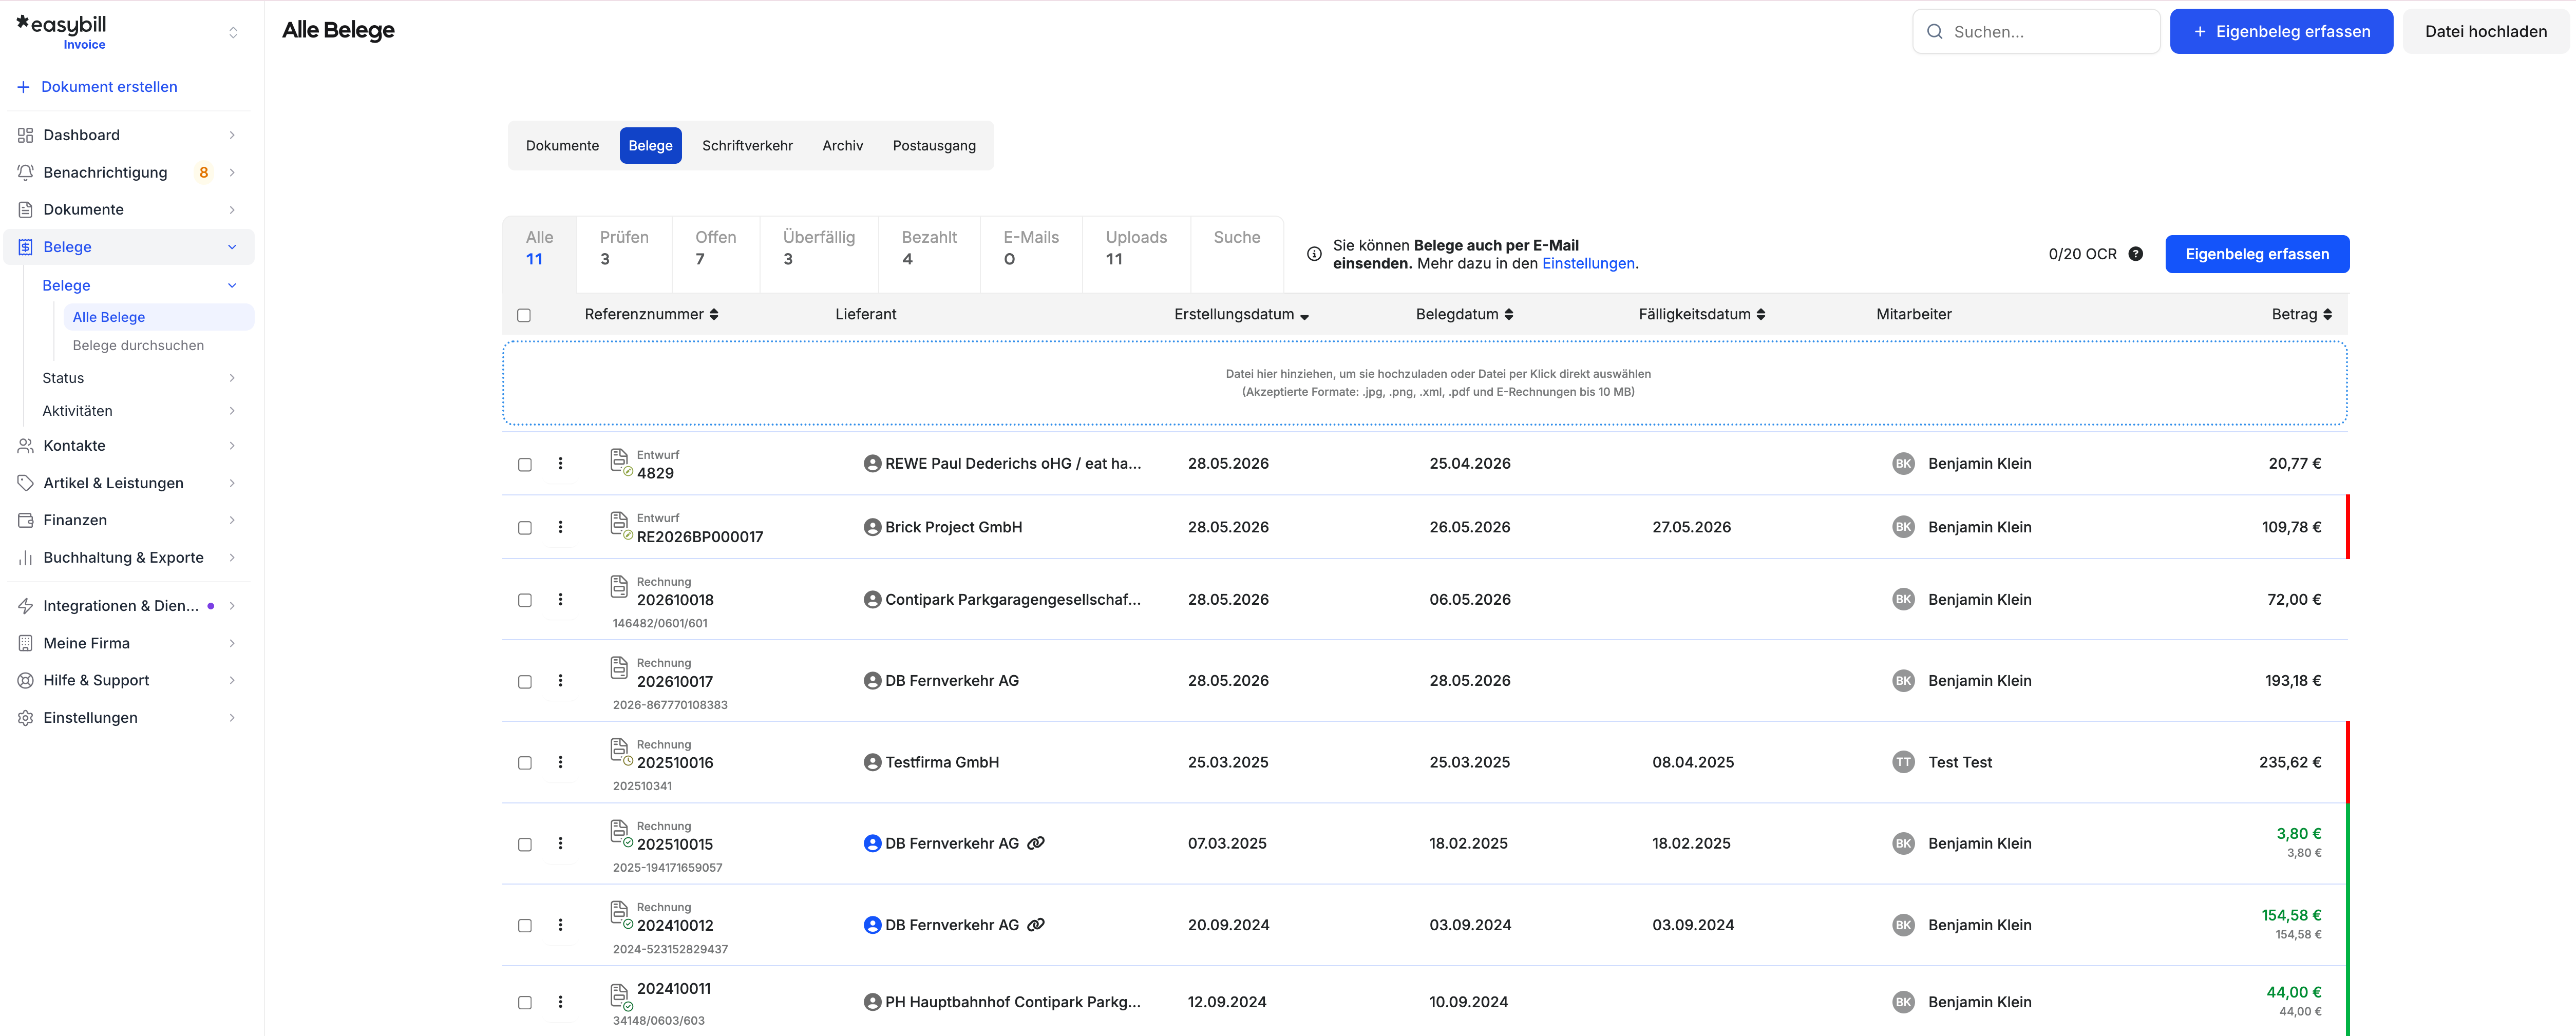This screenshot has height=1036, width=2576.
Task: Open three-dot menu for receipt 4829
Action: tap(560, 464)
